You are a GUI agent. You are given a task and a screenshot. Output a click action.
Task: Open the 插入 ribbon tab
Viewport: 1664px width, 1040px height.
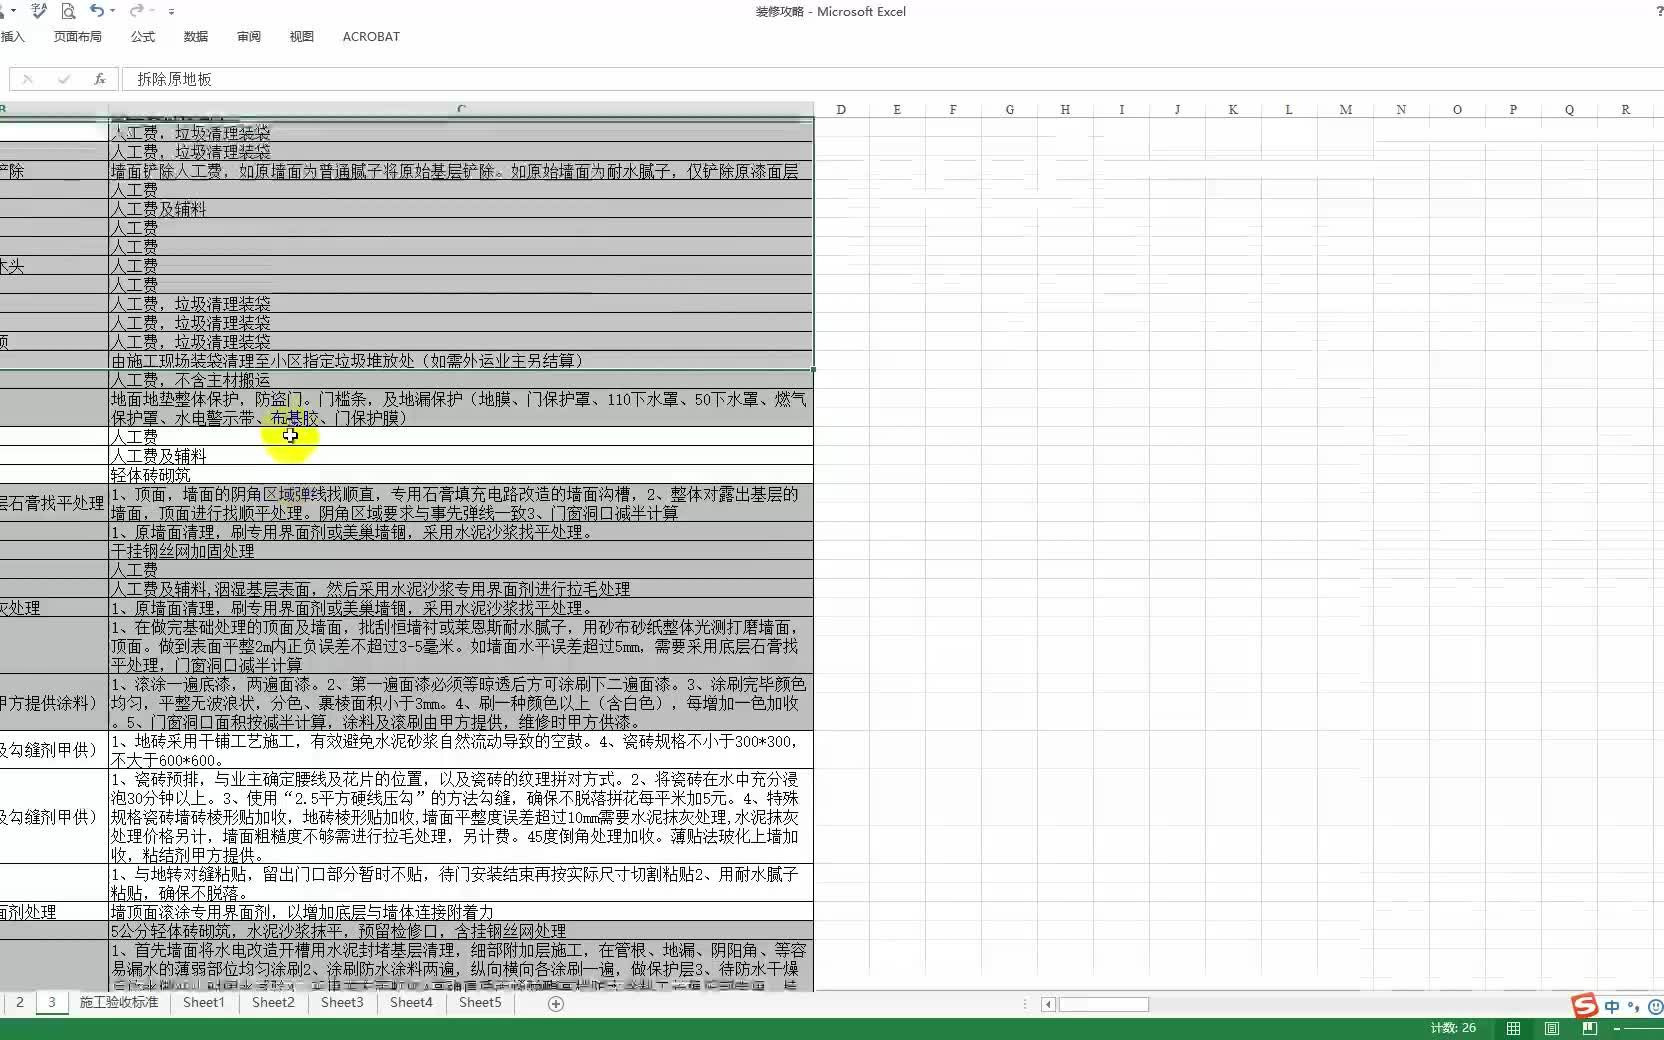click(x=12, y=36)
